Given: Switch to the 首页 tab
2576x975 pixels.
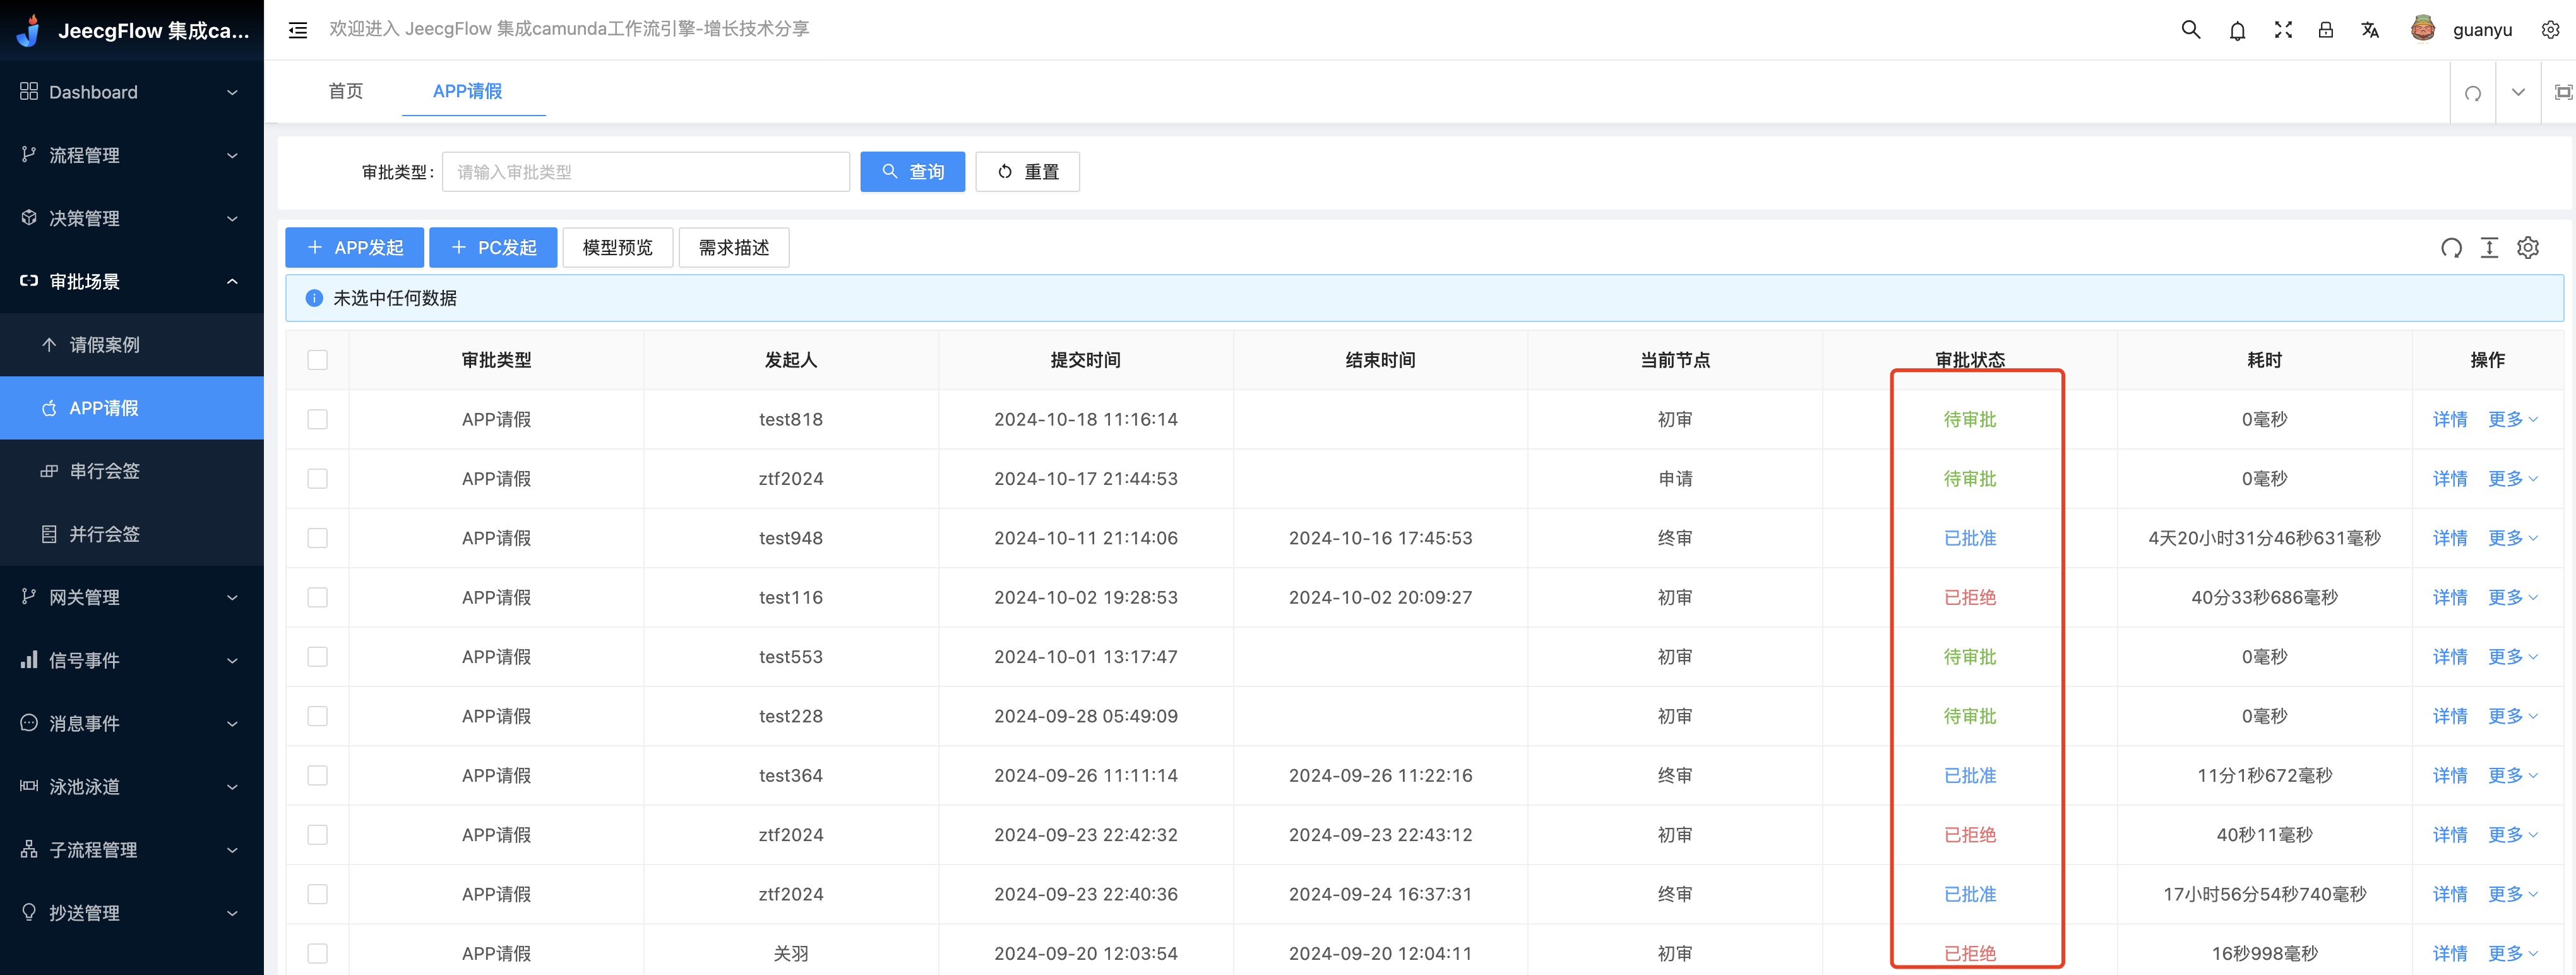Looking at the screenshot, I should (x=345, y=91).
